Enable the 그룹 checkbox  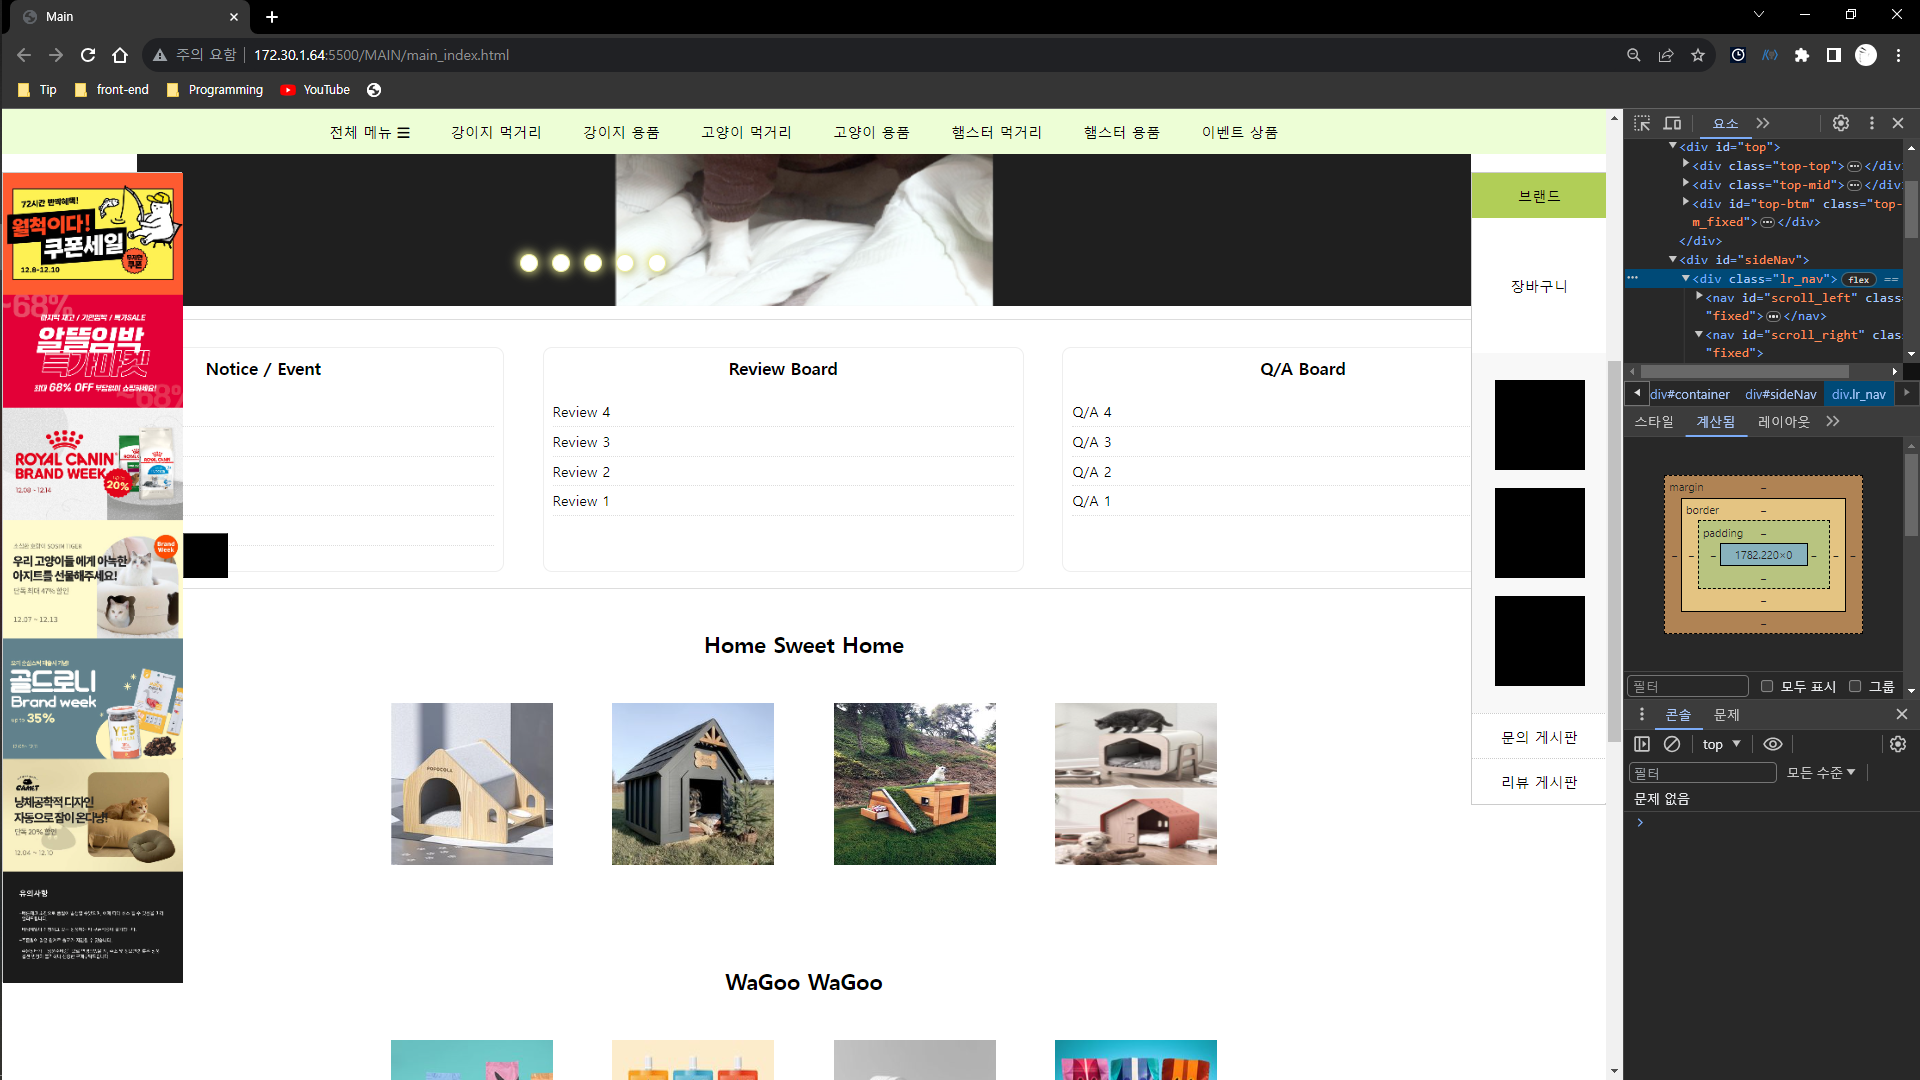tap(1855, 686)
